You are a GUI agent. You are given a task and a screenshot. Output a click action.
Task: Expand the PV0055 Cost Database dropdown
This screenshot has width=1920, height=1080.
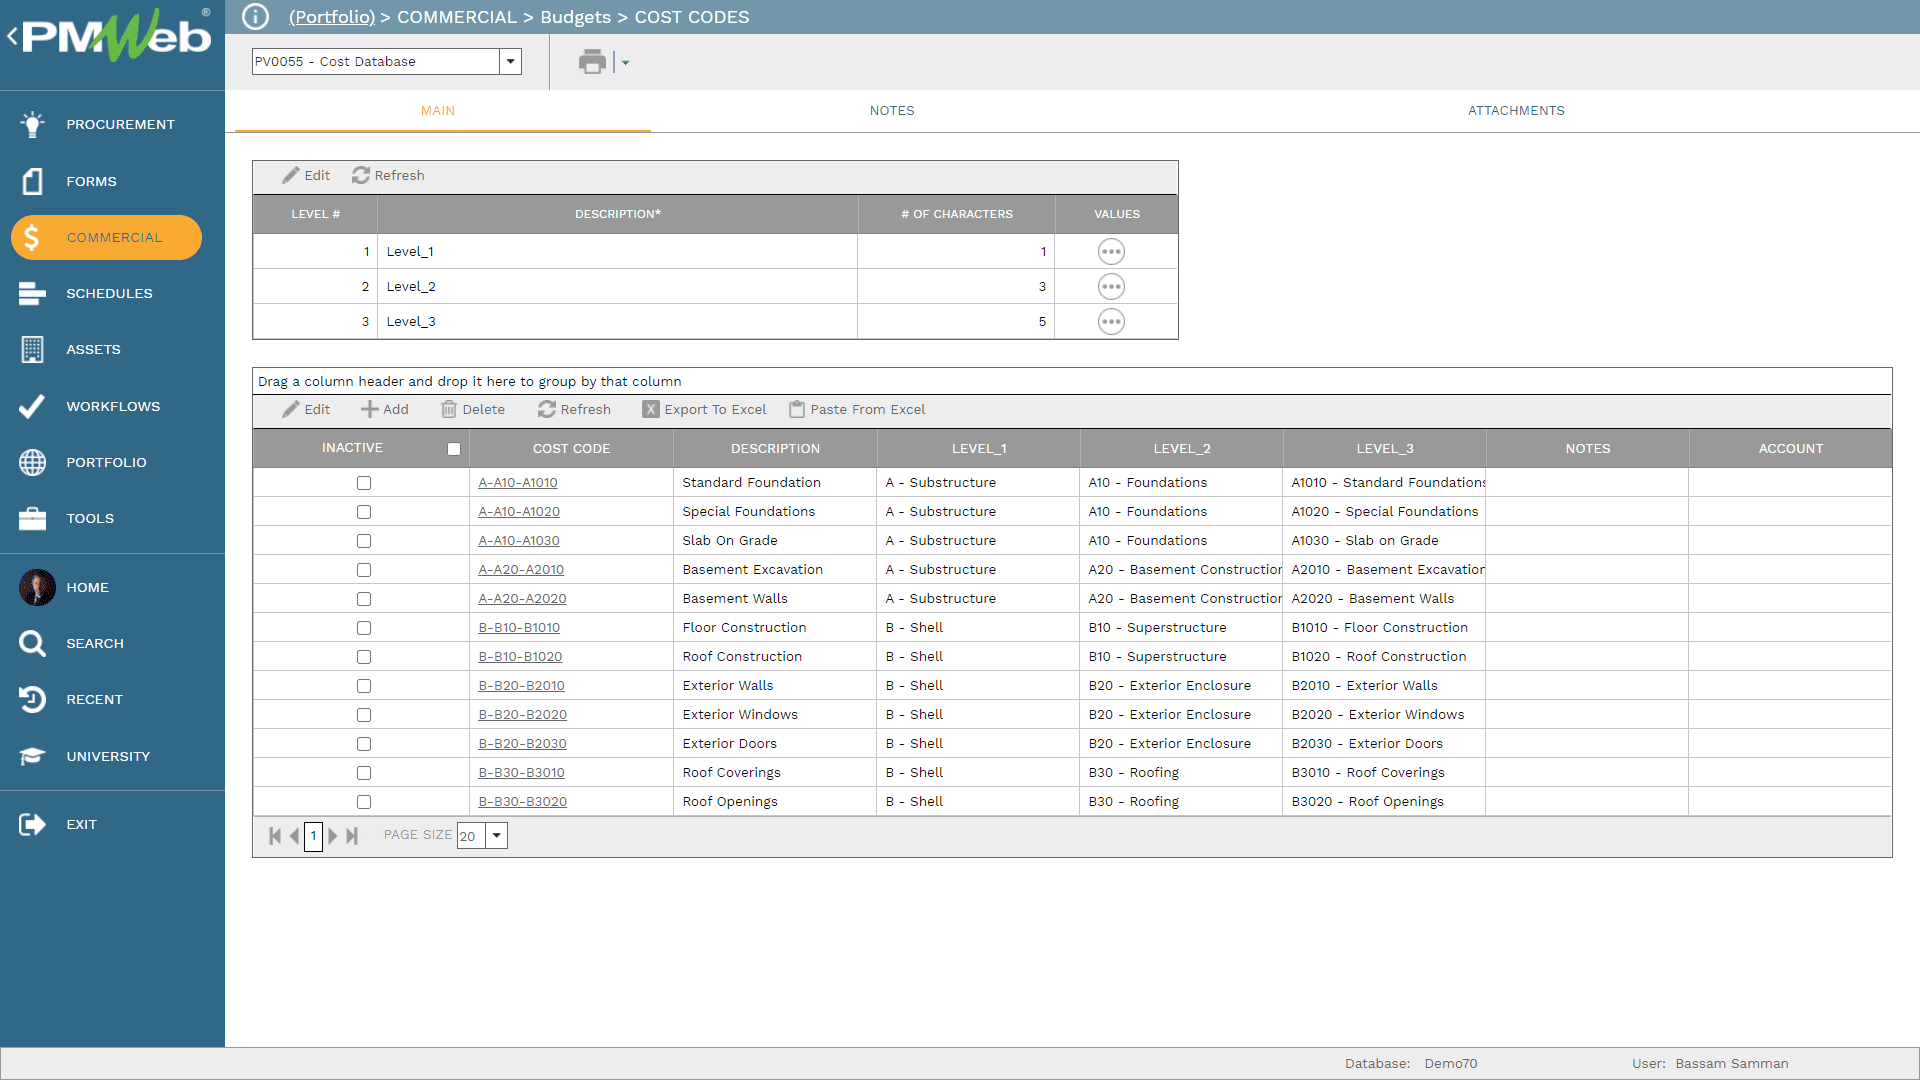tap(511, 61)
